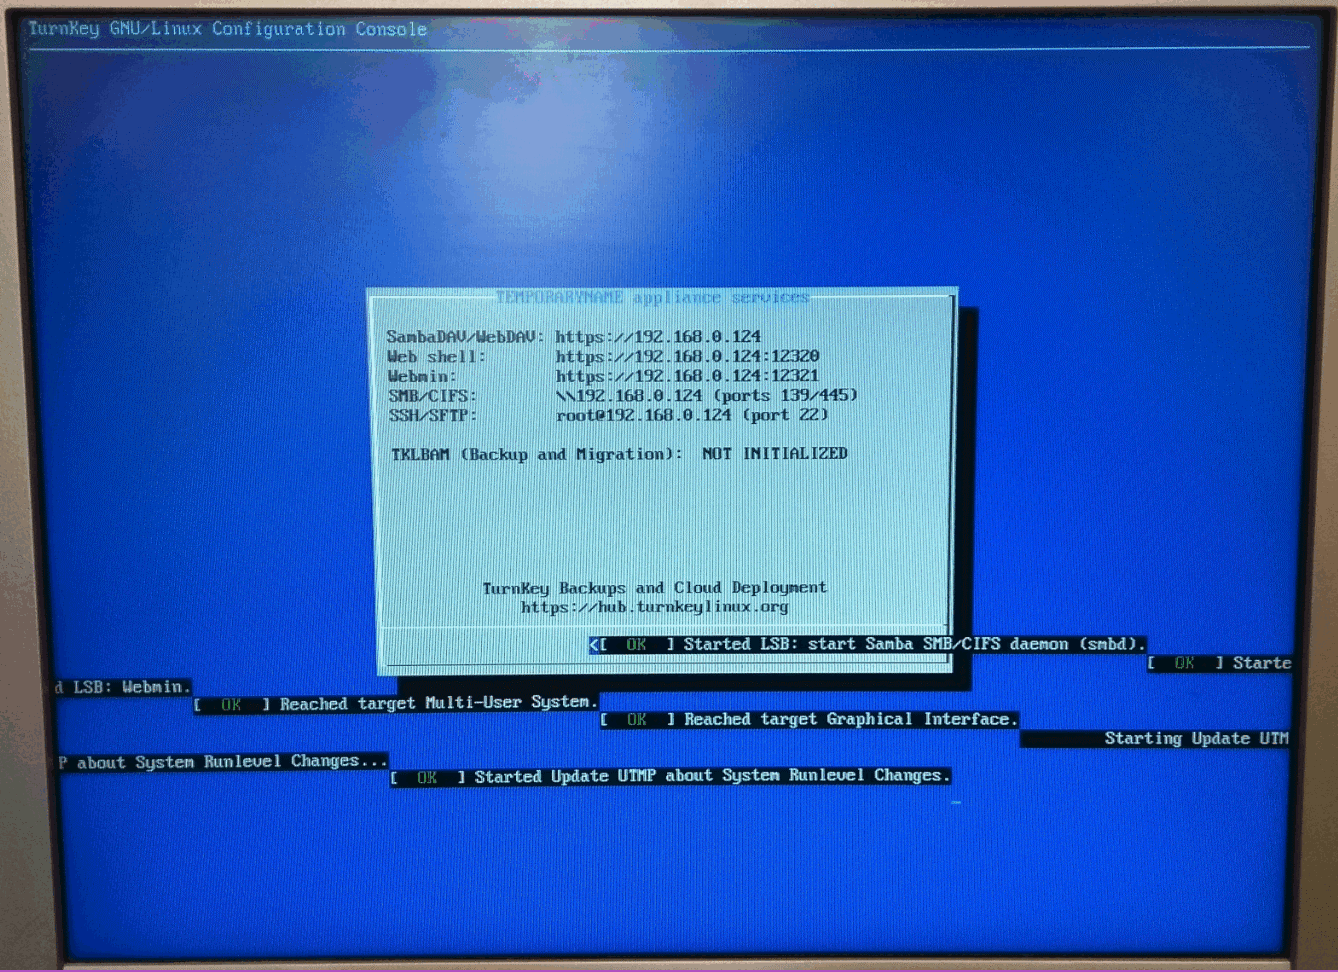Click the Web shell service label
Screen dimensions: 1338x972
pyautogui.click(x=436, y=357)
